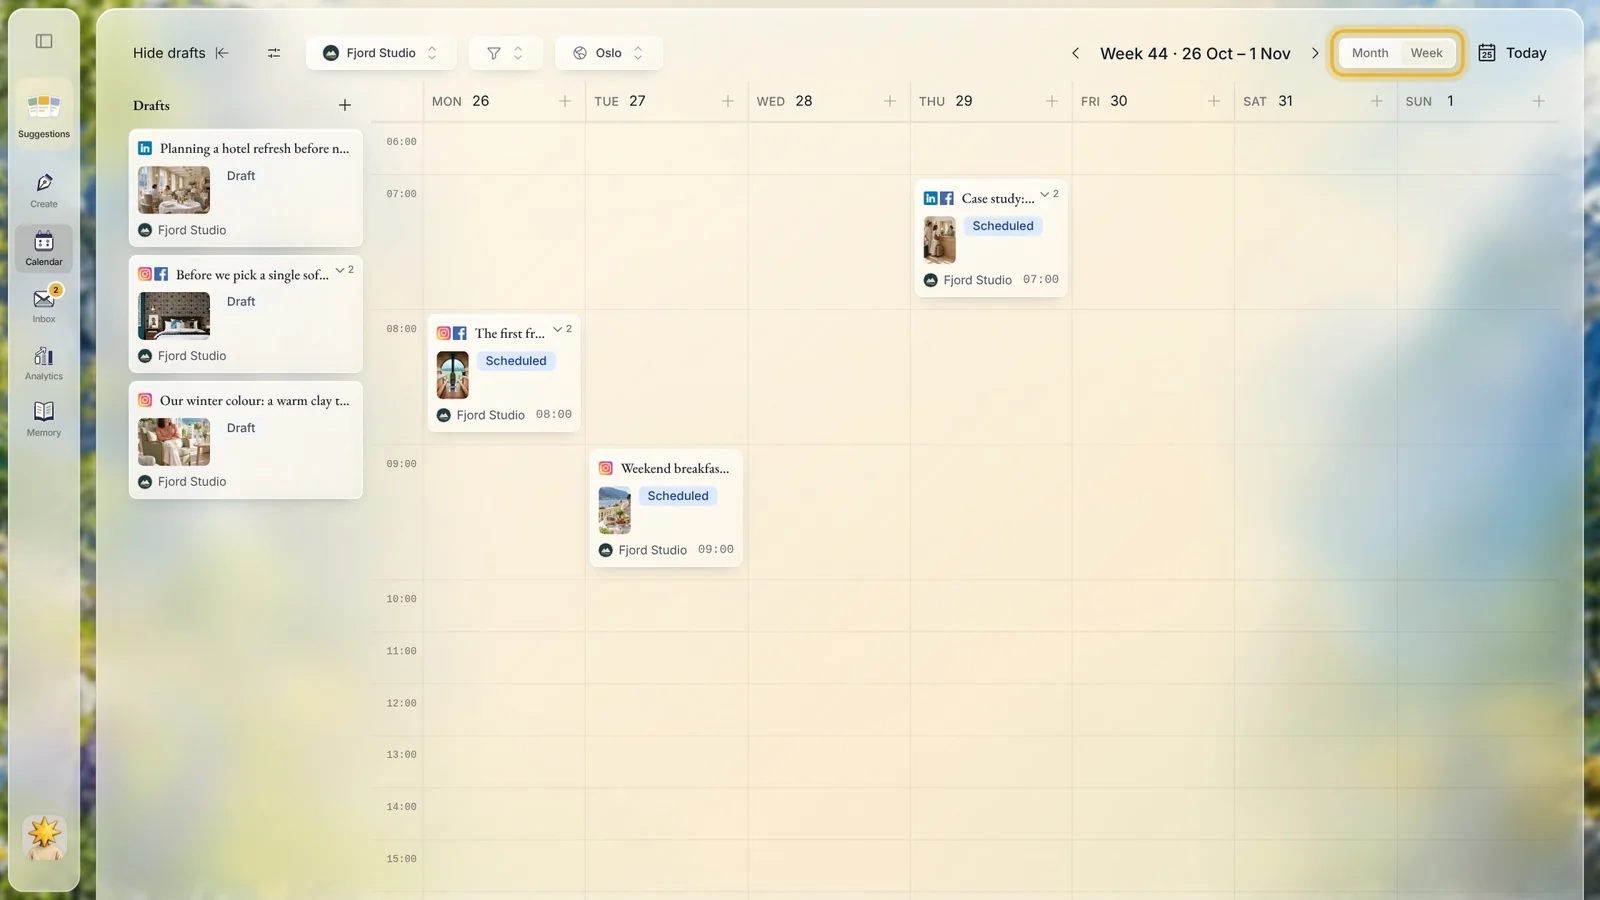
Task: Add a post on Saturday 31
Action: click(1377, 101)
